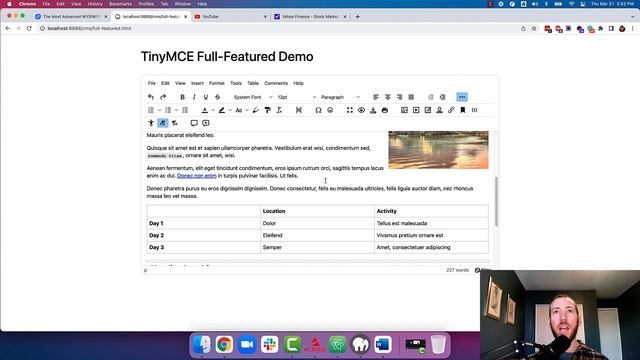Align text right
The height and width of the screenshot is (360, 640).
click(x=399, y=97)
